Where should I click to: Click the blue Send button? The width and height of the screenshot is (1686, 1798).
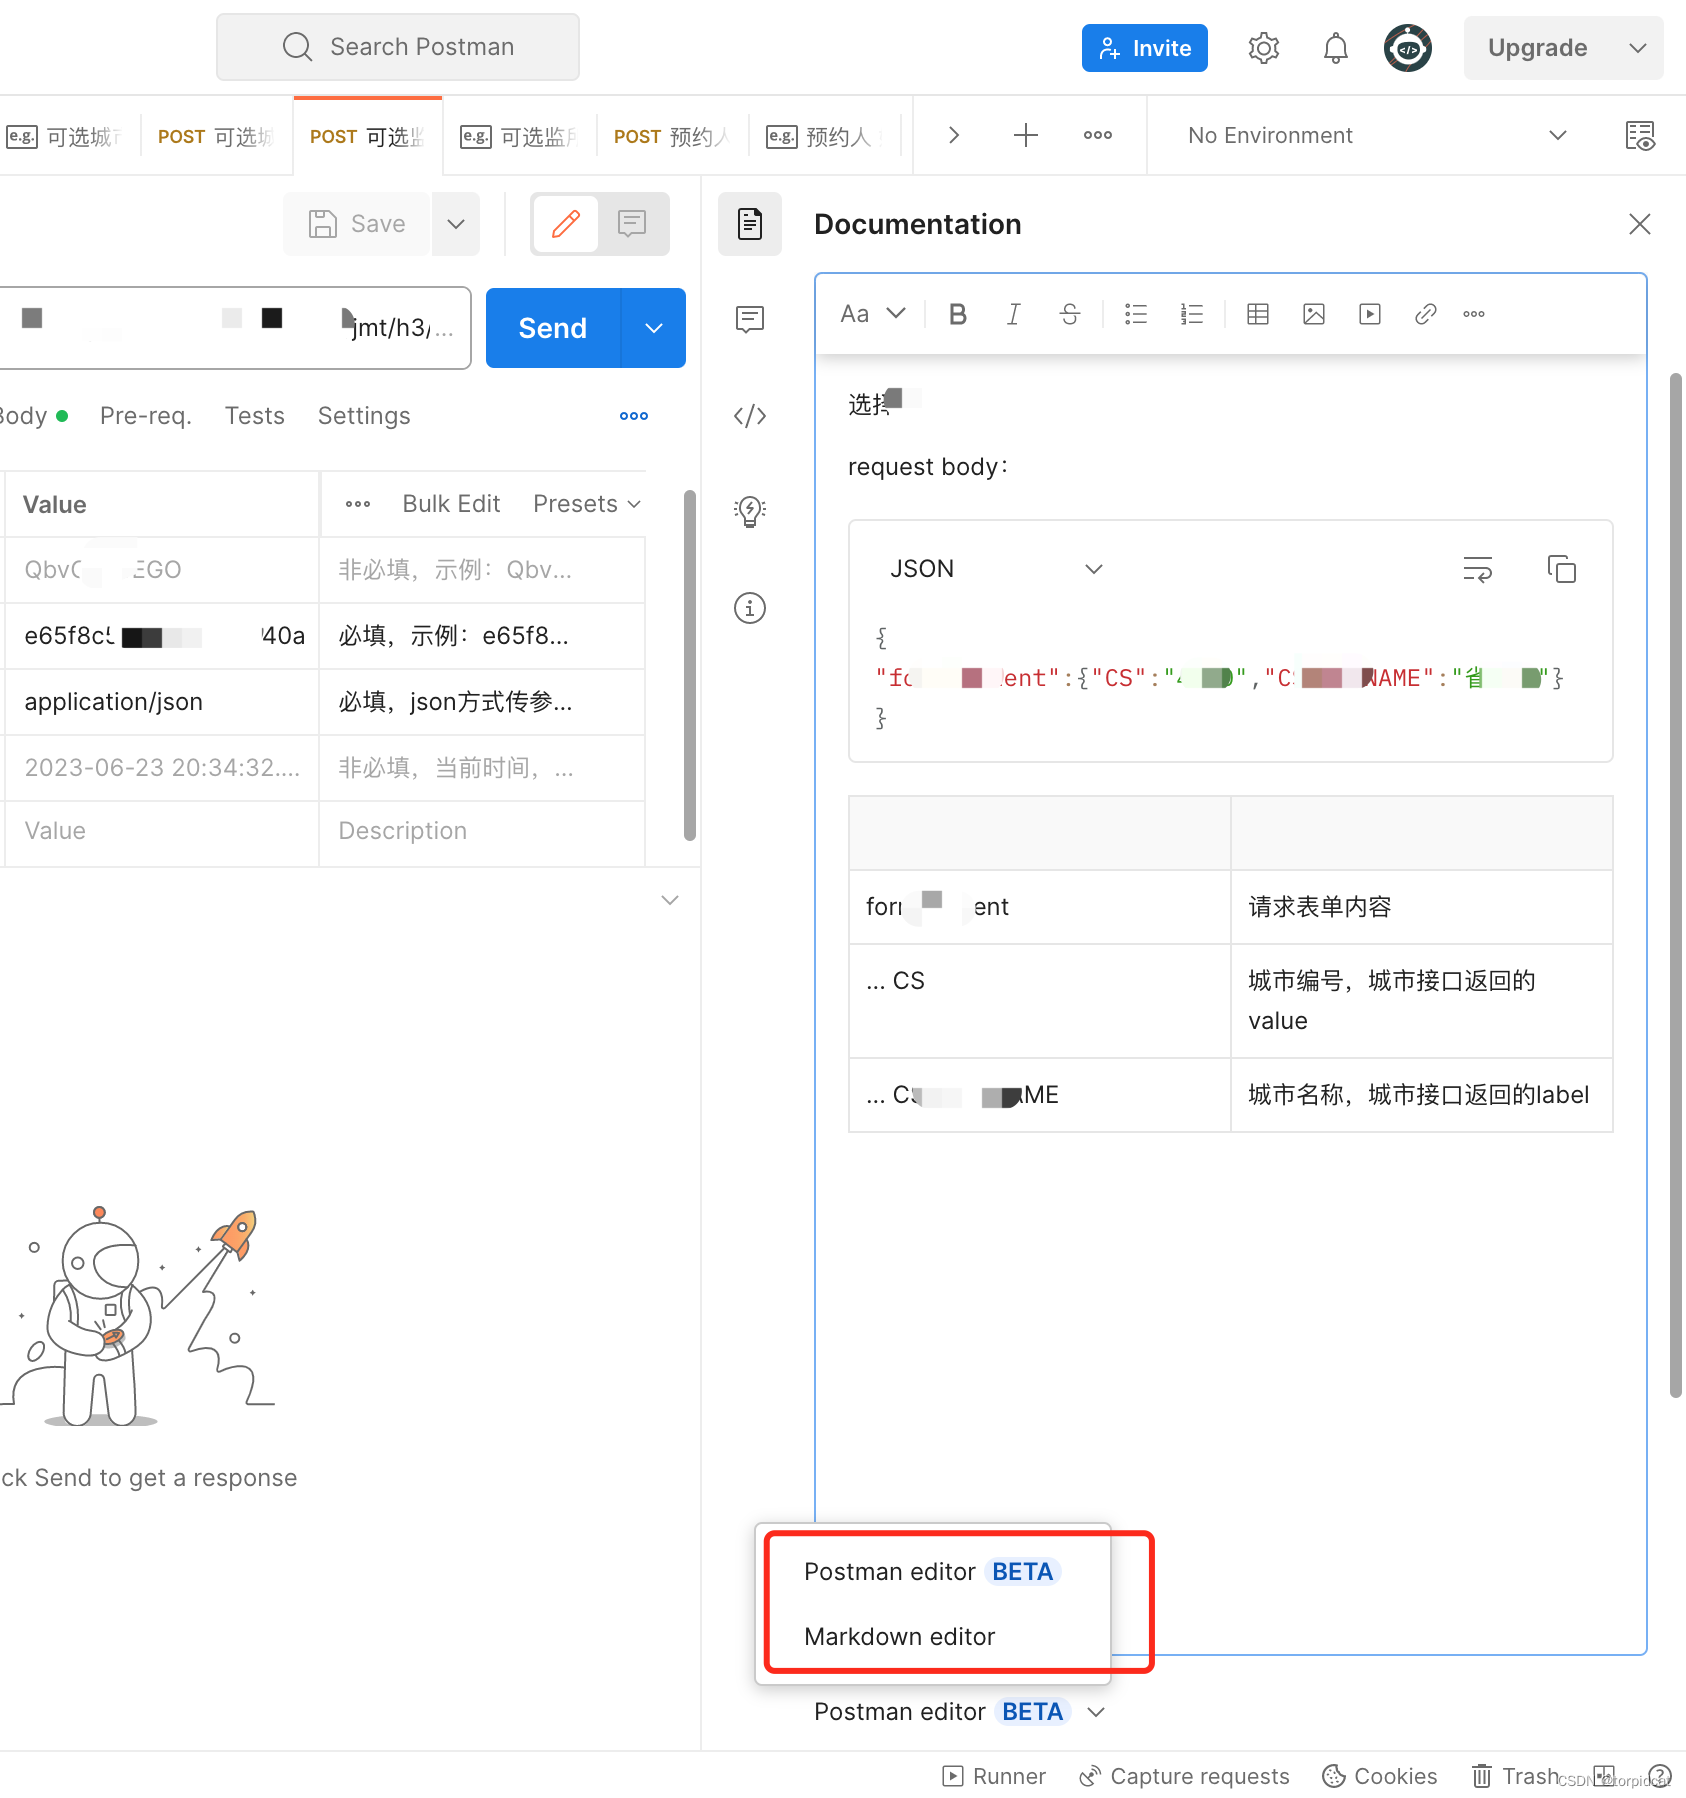[552, 328]
